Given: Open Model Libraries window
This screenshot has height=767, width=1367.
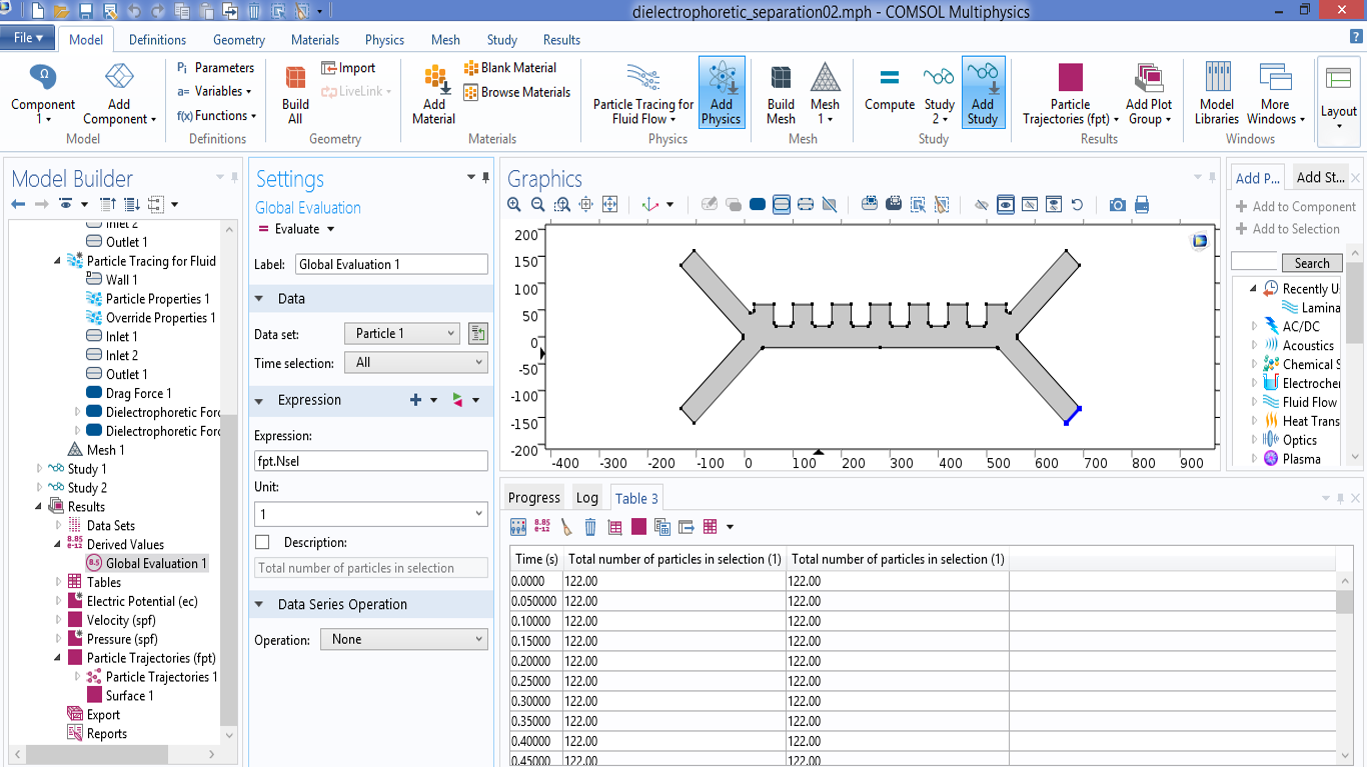Looking at the screenshot, I should tap(1216, 92).
